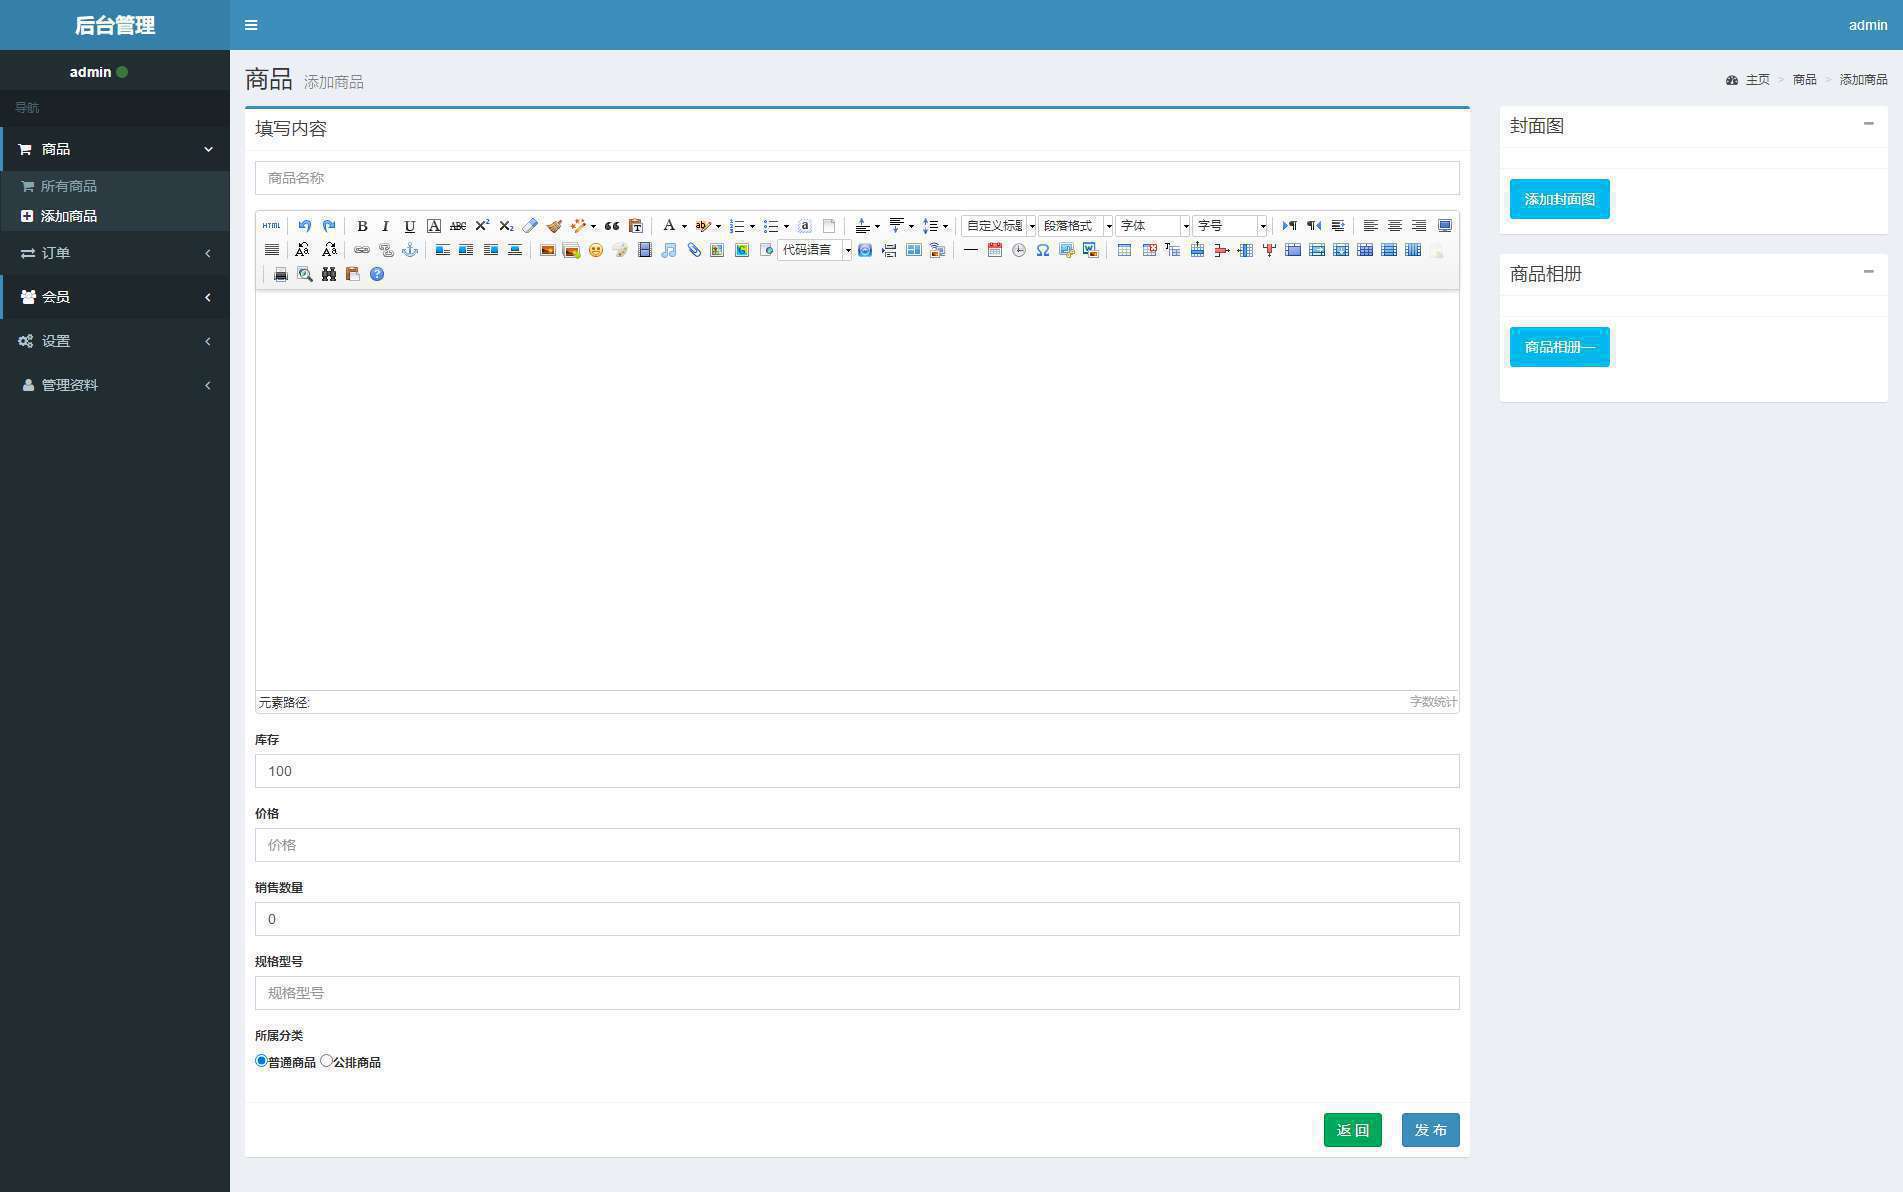Open search and replace binoculars icon
Image resolution: width=1903 pixels, height=1192 pixels.
coord(329,274)
